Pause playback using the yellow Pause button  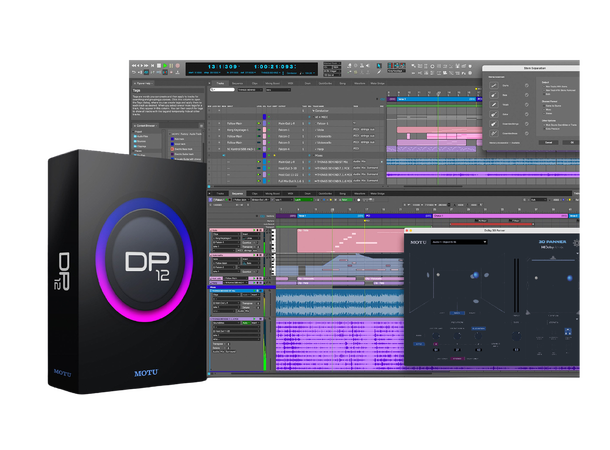171,66
